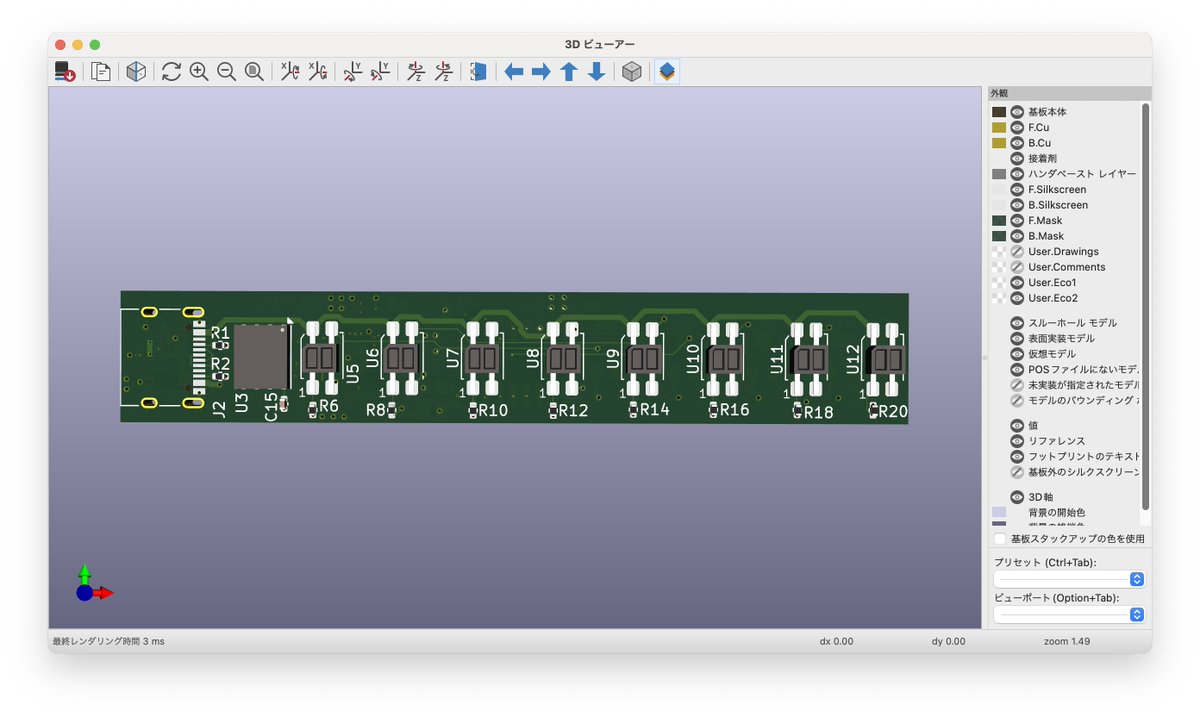Hide the 3D軸 axis indicator

(1017, 497)
